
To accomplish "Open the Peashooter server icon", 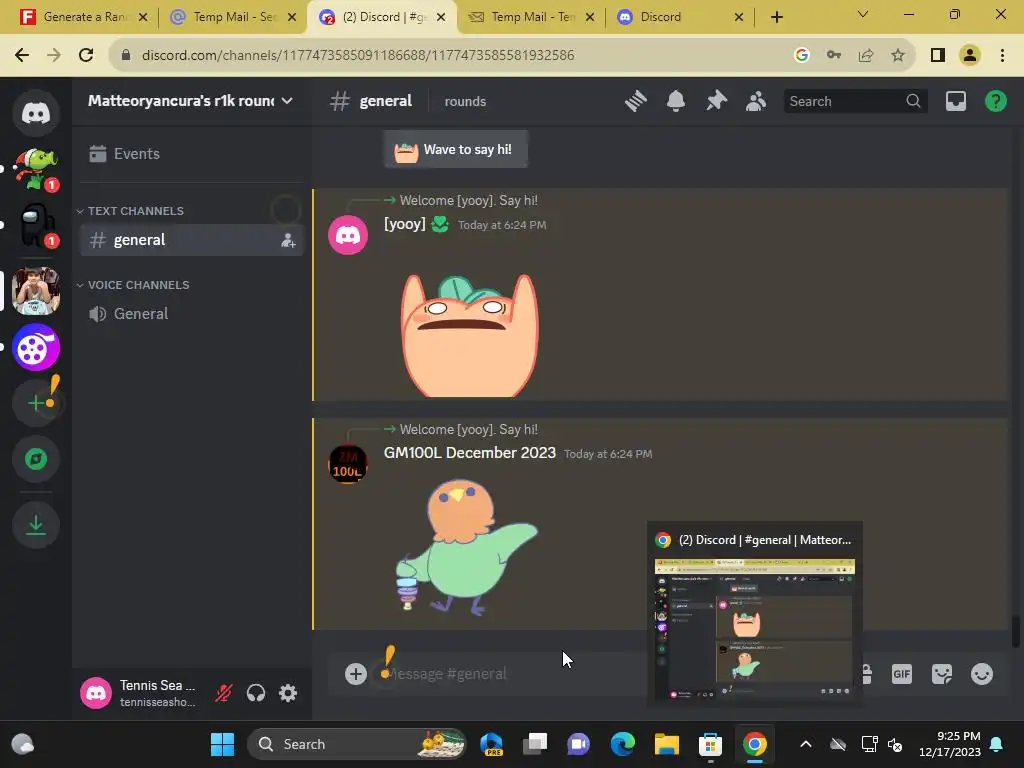I will click(x=36, y=169).
